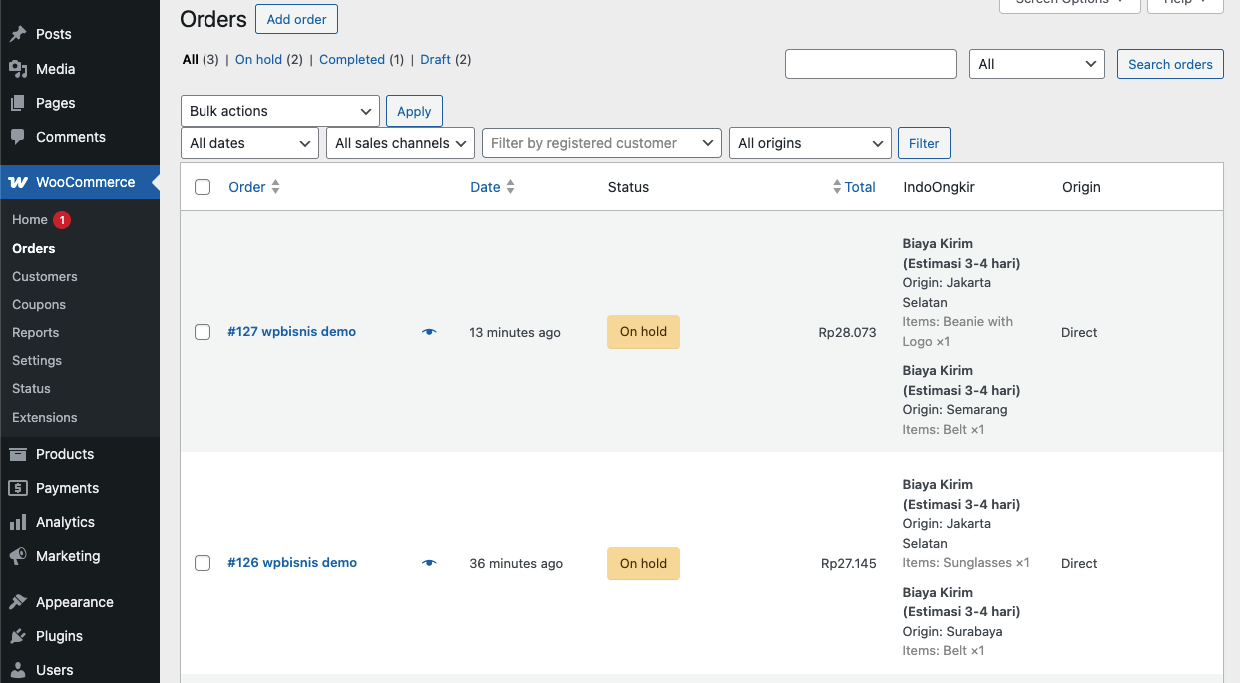
Task: Click the Comments bubble icon
Action: tap(18, 137)
